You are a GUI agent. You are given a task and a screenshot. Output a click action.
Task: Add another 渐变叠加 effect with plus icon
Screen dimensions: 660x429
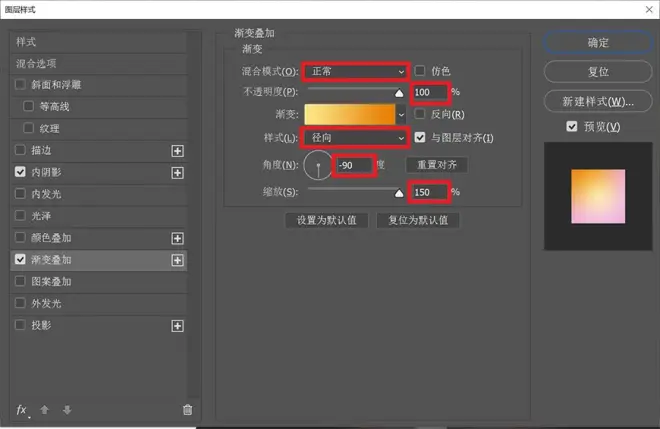coord(178,260)
